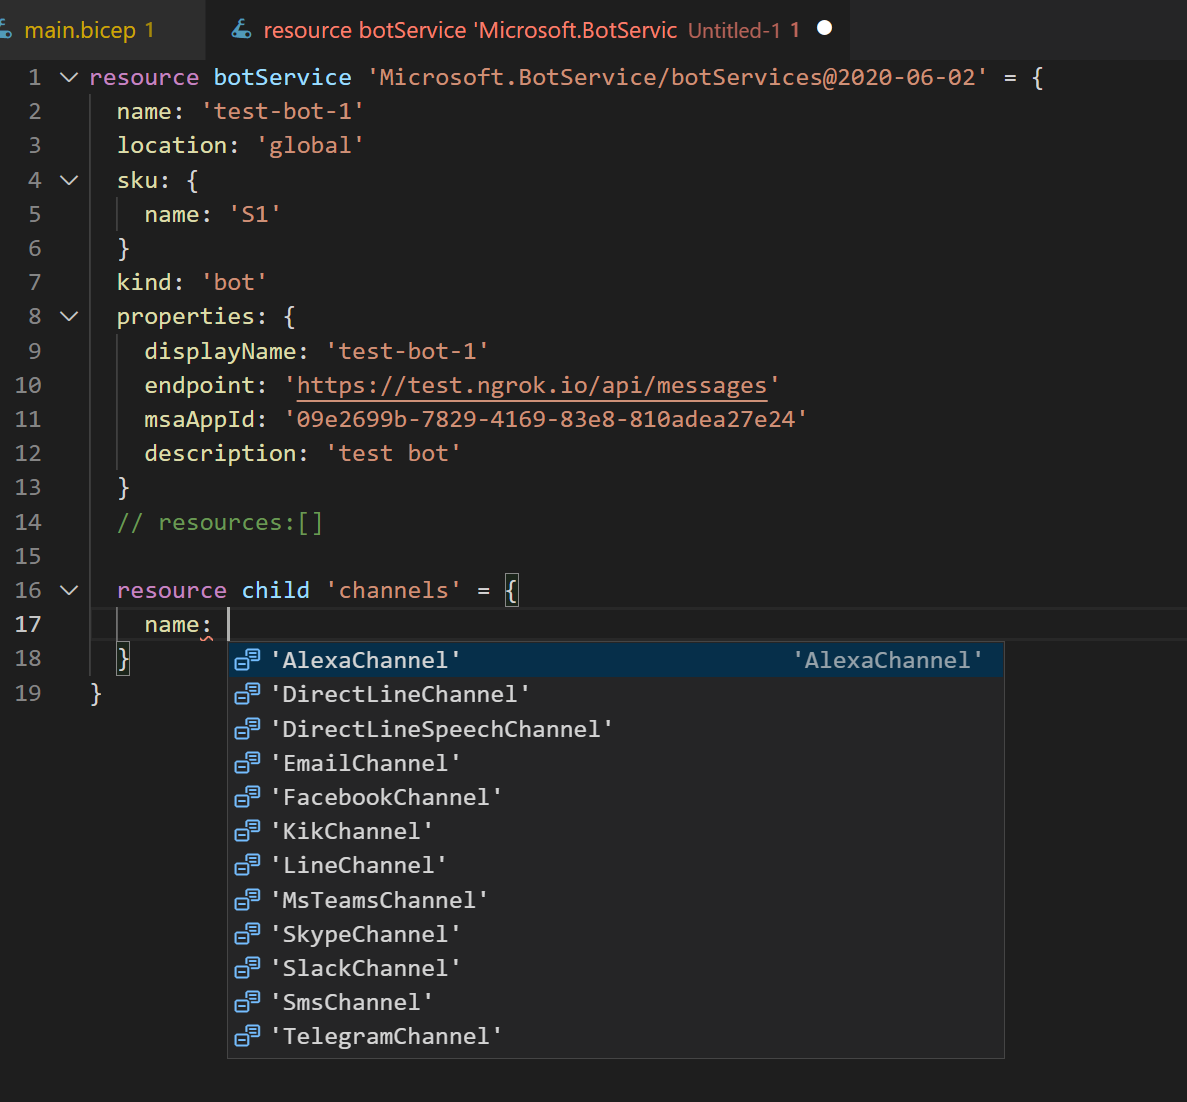This screenshot has height=1102, width=1187.
Task: Click the 'botService' resource identifier
Action: click(x=282, y=77)
